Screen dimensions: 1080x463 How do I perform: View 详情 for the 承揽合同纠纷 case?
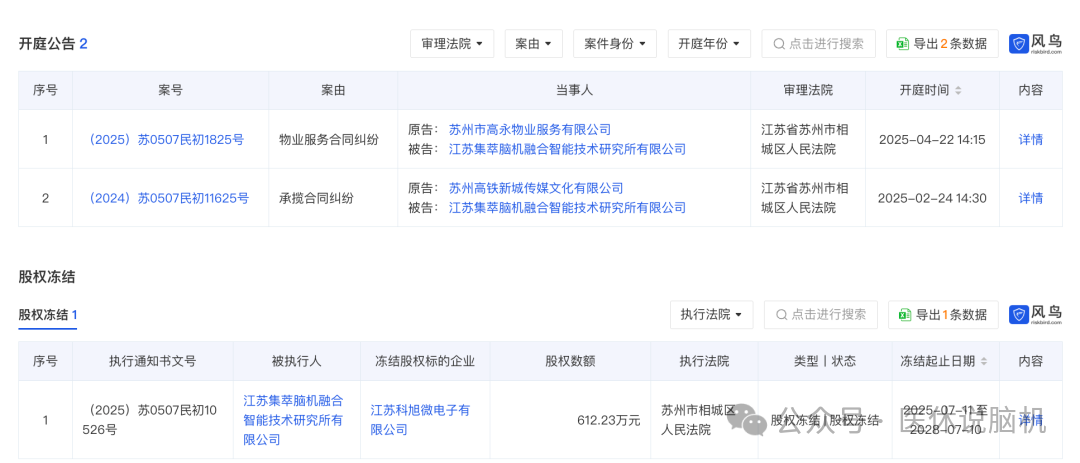coord(1030,198)
